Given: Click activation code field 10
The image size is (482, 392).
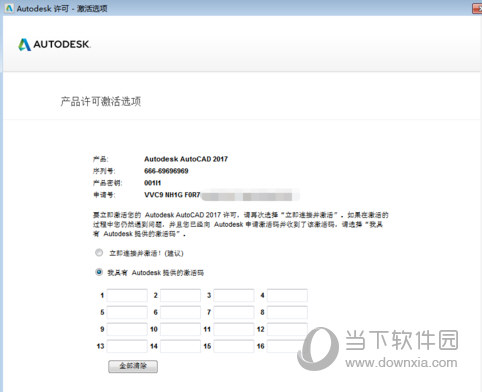Looking at the screenshot, I should 180,329.
